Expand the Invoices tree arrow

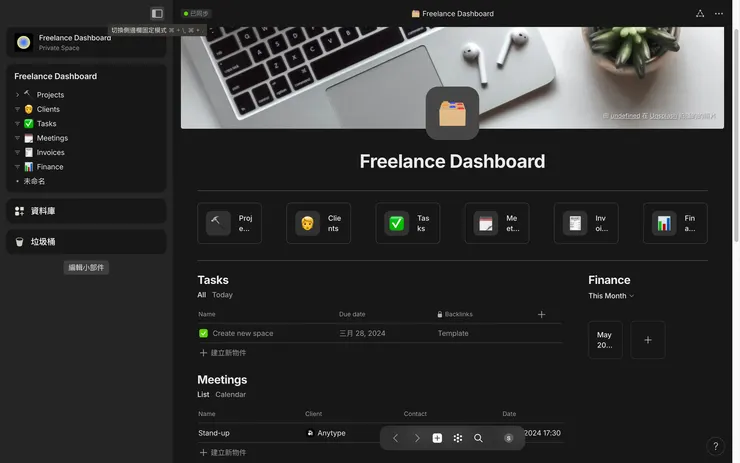(17, 152)
